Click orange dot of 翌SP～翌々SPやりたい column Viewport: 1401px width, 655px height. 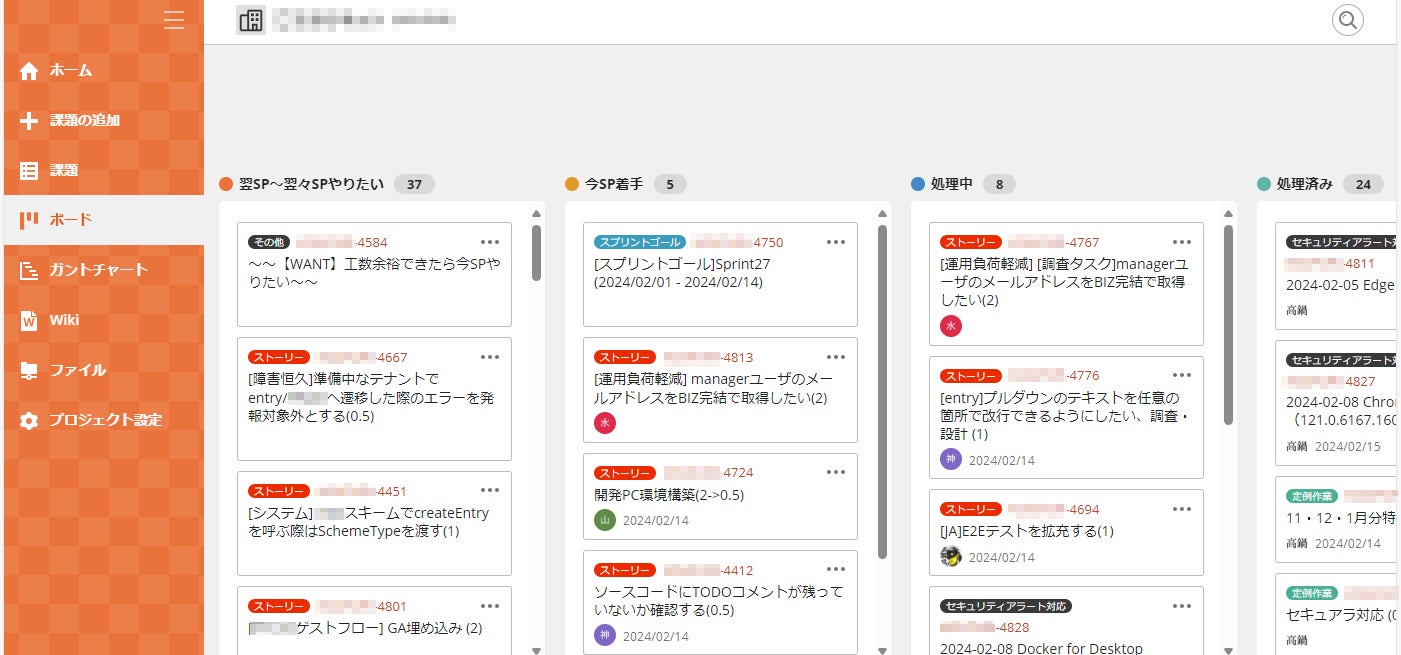226,184
